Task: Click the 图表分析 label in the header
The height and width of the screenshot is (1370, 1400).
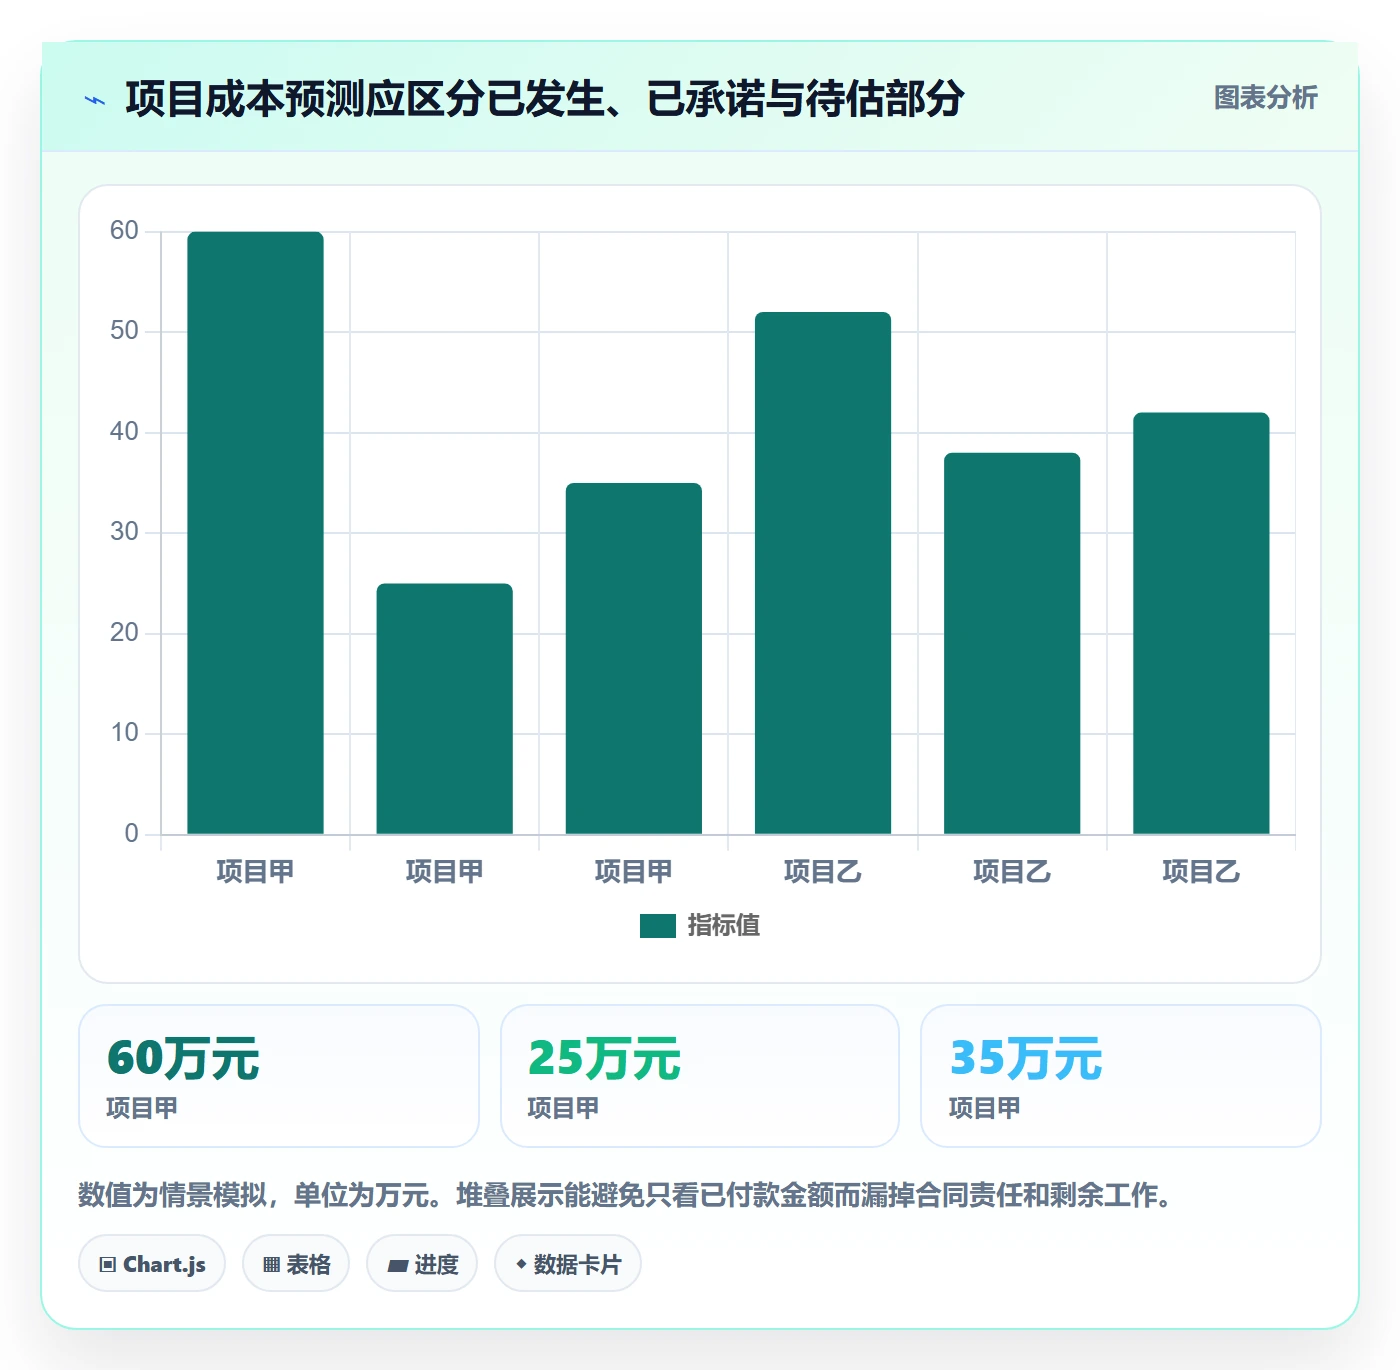Action: point(1266,98)
